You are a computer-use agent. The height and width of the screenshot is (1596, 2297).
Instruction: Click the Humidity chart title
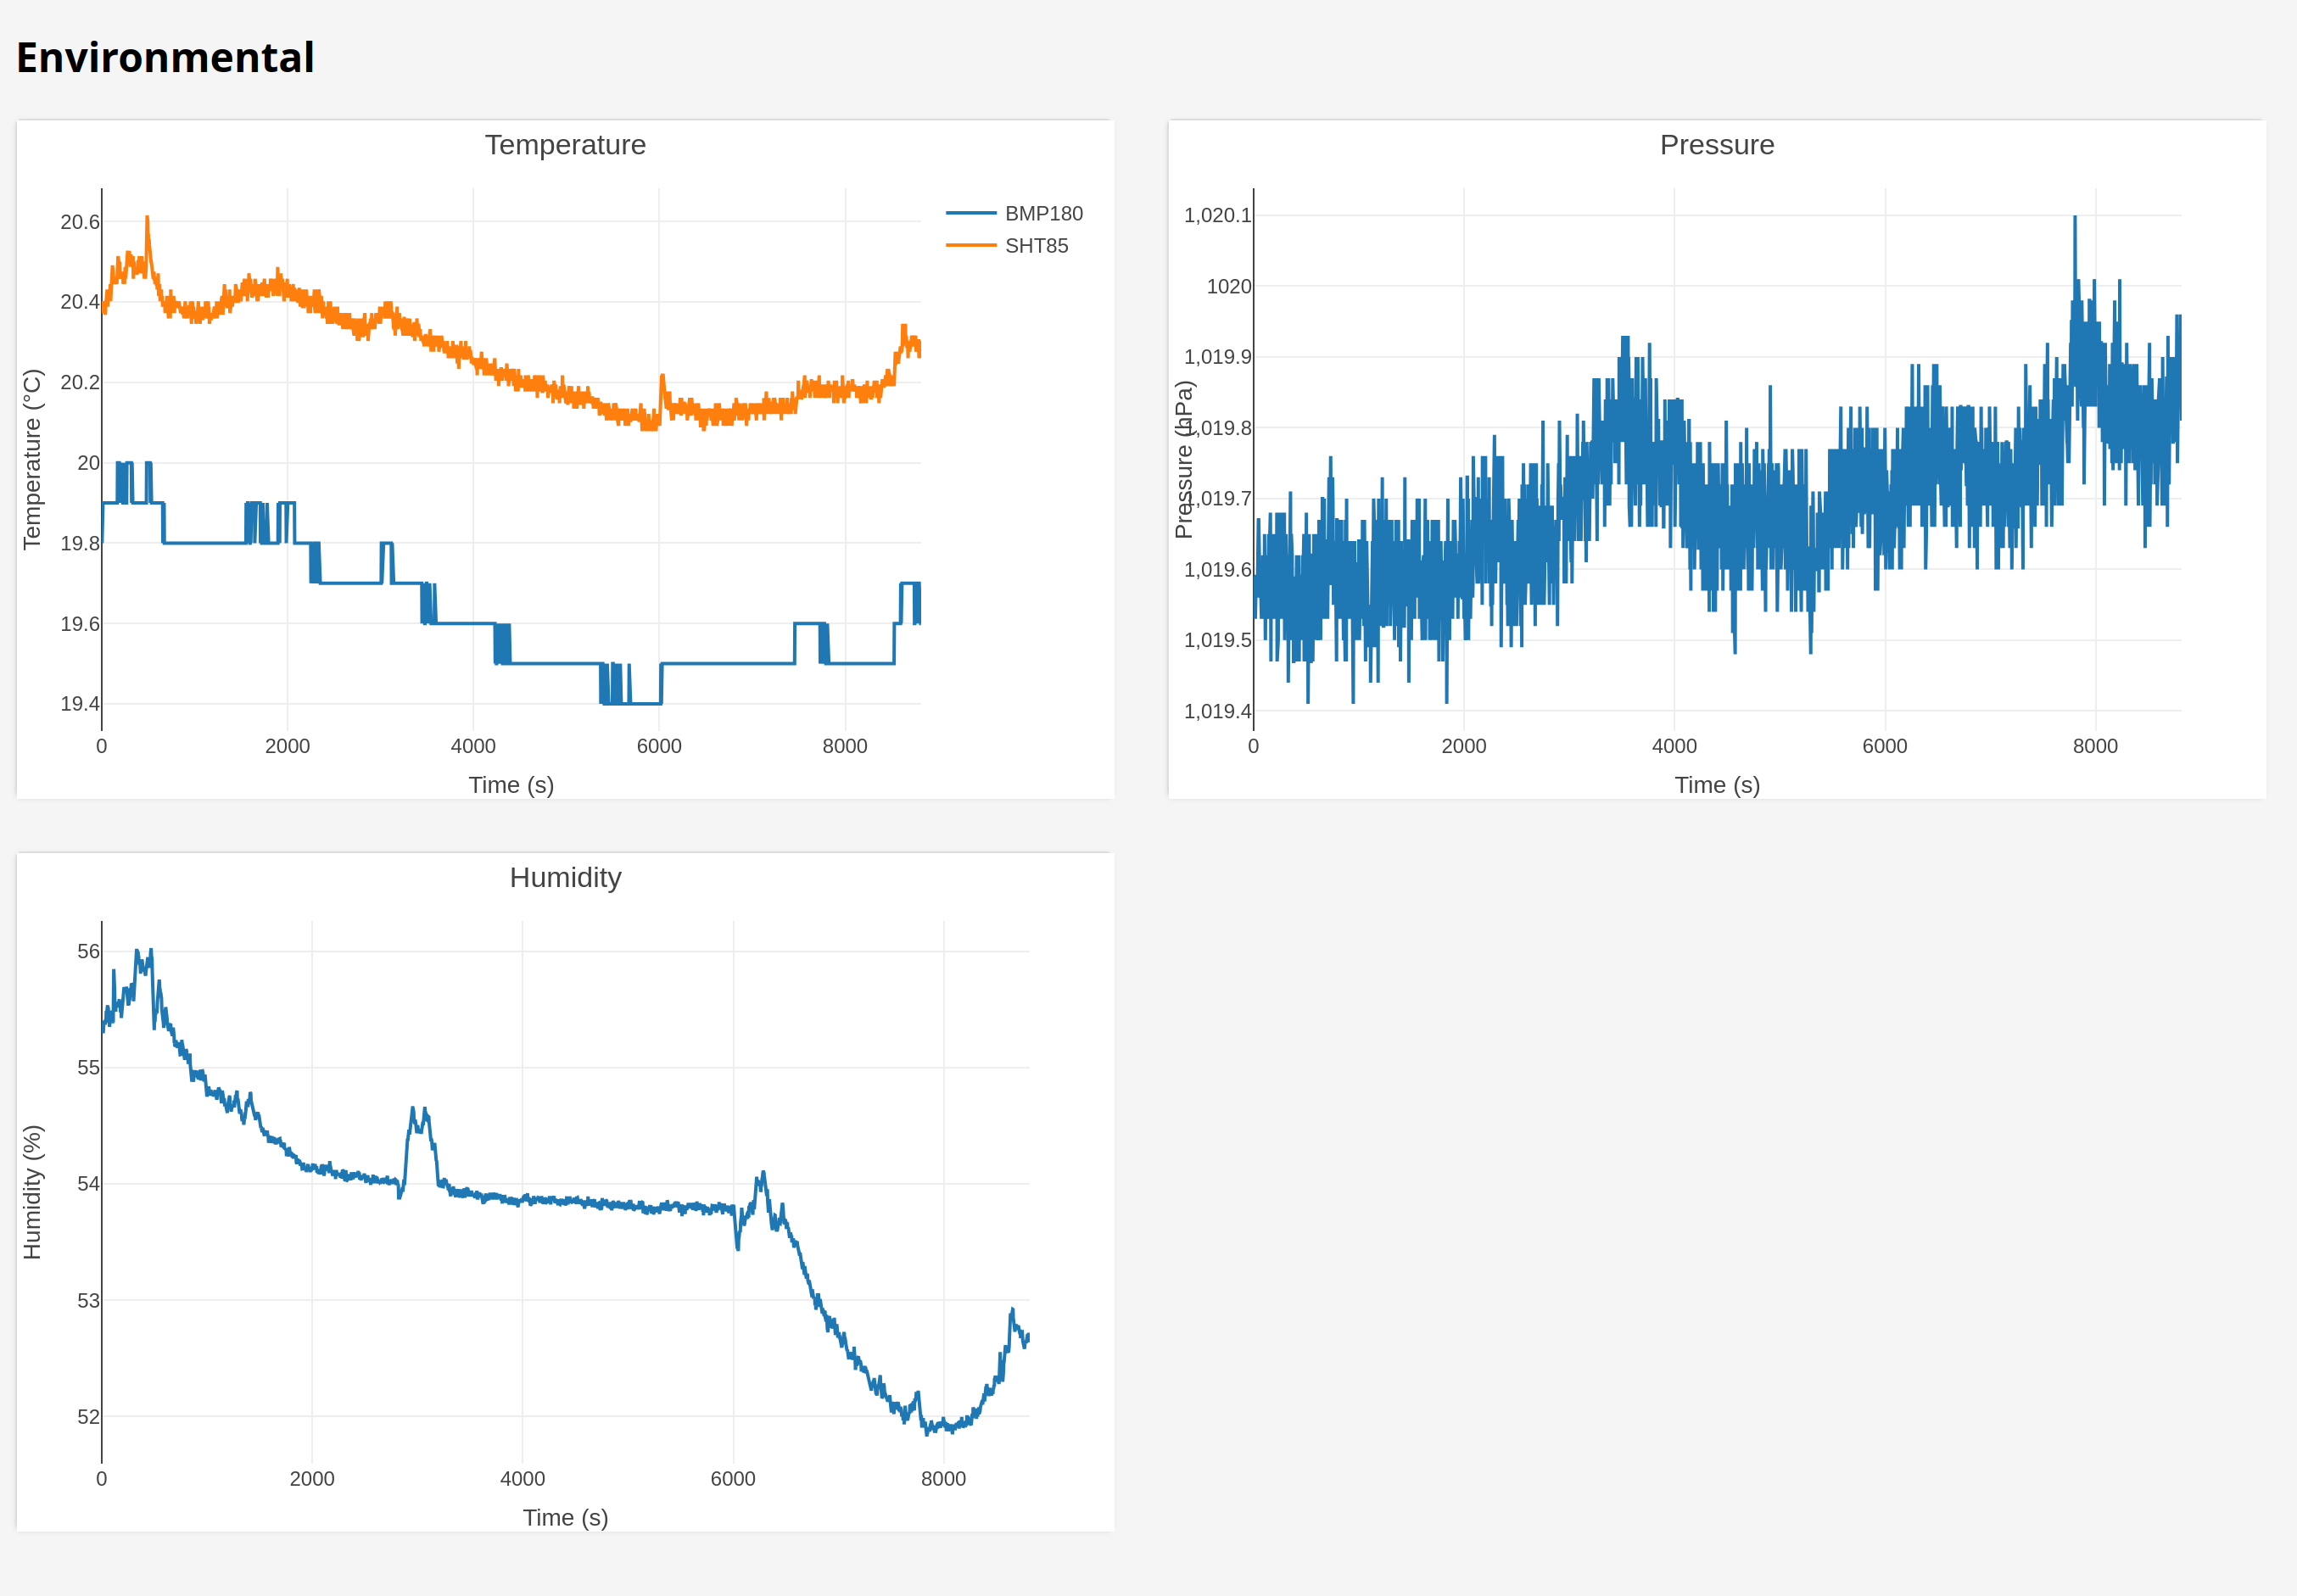[565, 877]
